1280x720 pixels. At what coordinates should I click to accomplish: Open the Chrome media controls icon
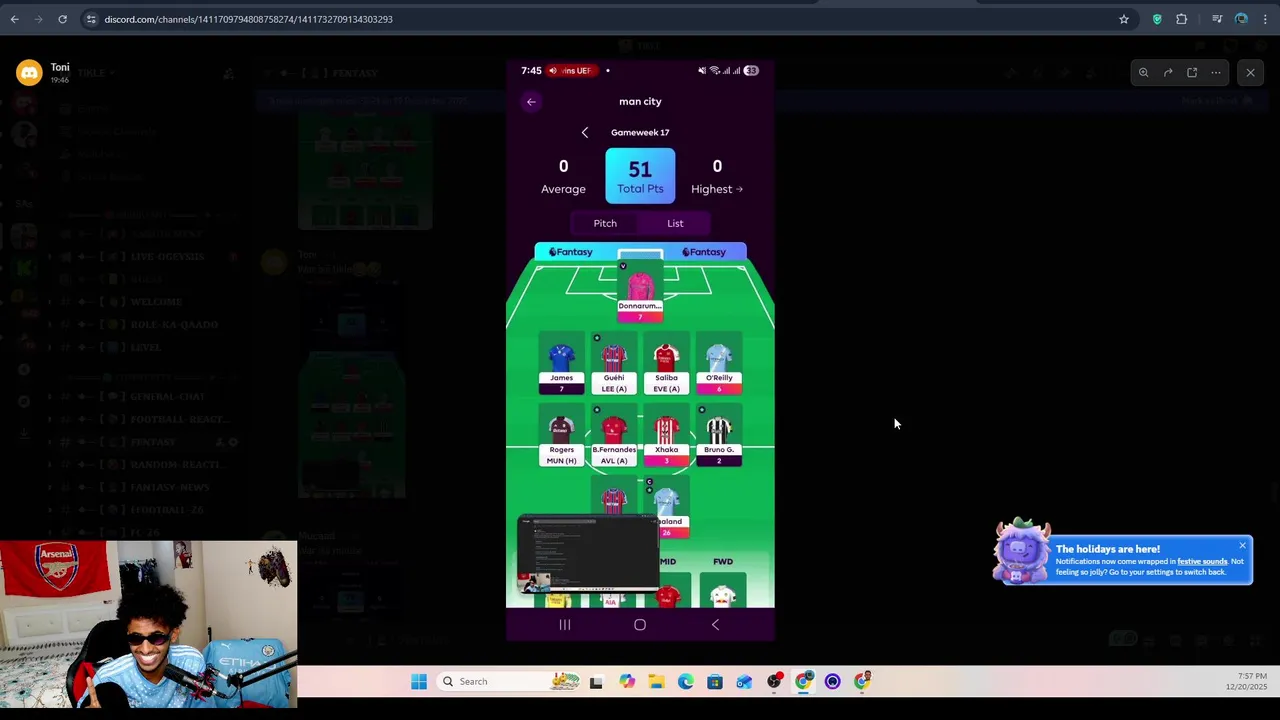(1217, 19)
